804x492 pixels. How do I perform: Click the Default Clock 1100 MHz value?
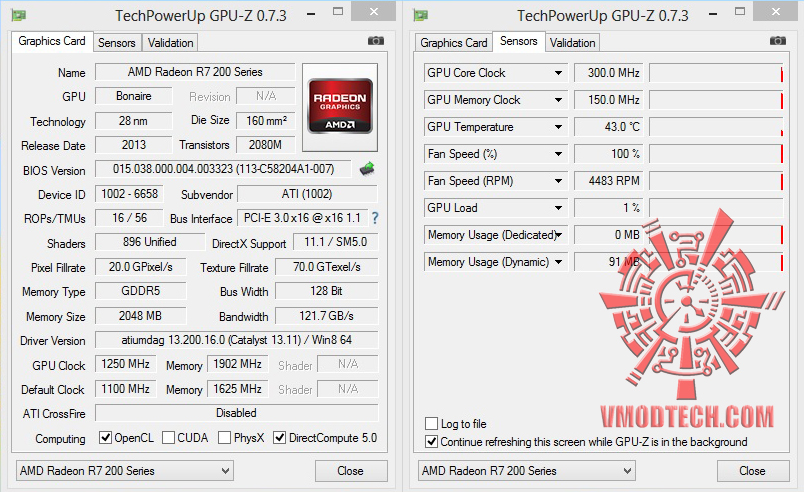pyautogui.click(x=126, y=389)
